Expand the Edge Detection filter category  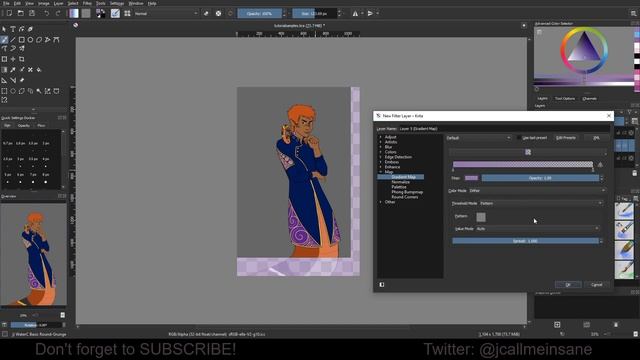point(380,157)
